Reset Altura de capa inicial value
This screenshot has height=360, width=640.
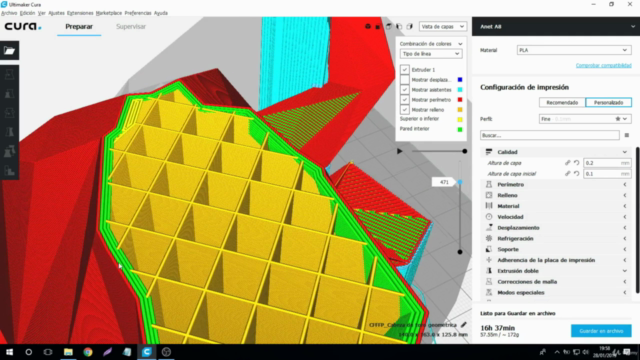(576, 173)
